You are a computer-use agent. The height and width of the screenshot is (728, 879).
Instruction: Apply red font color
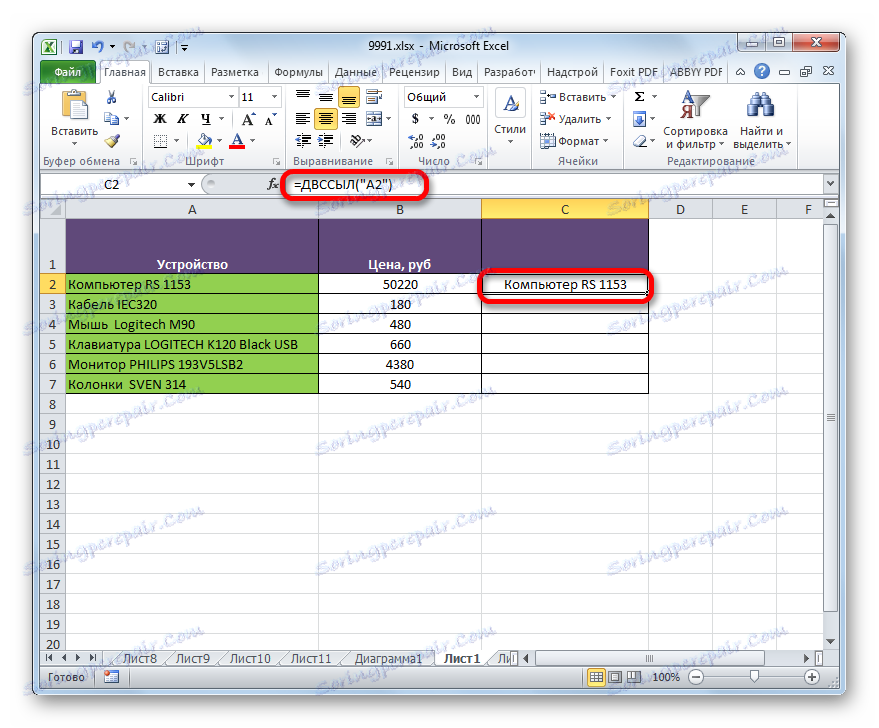click(x=237, y=141)
